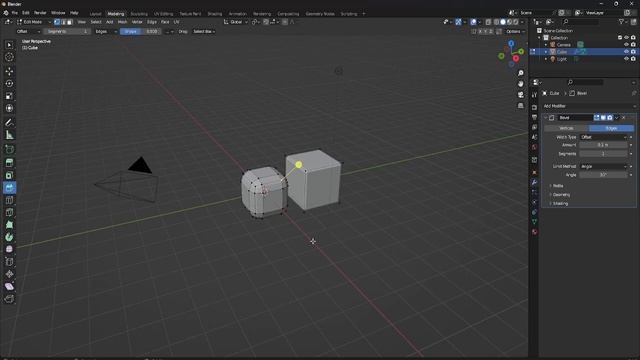Toggle Collection visibility eye icon
The height and width of the screenshot is (360, 640).
(x=626, y=38)
